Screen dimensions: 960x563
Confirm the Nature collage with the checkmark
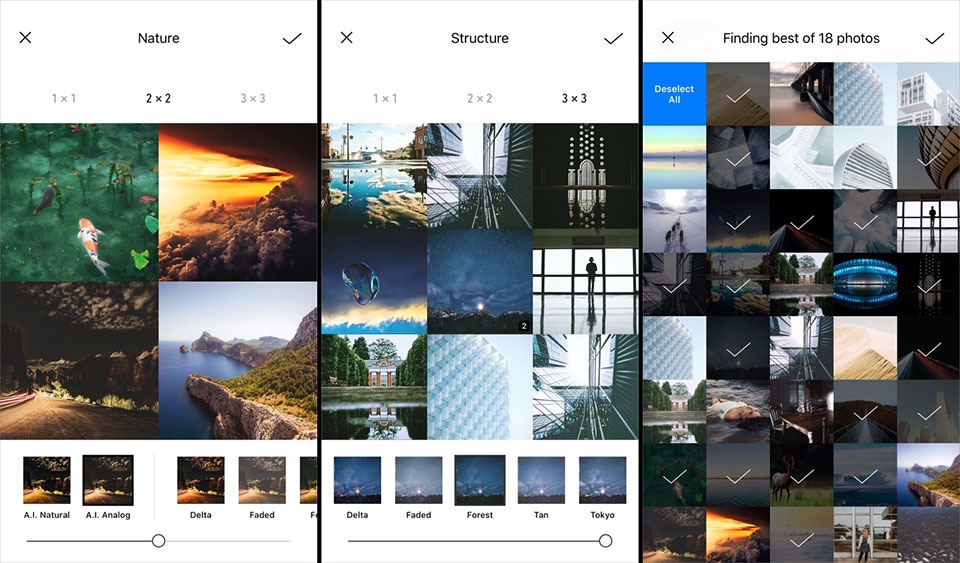(x=292, y=39)
